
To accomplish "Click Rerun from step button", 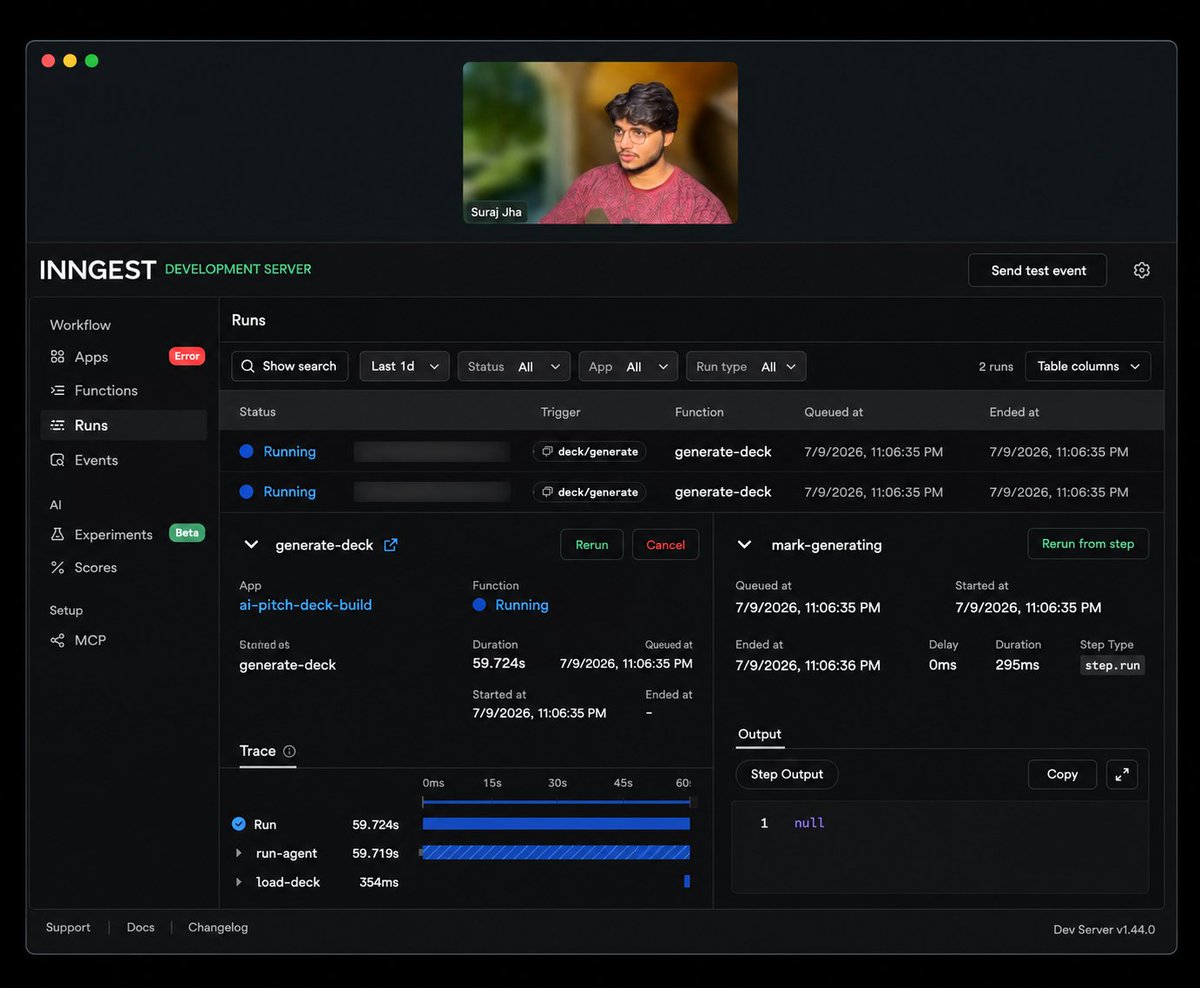I will 1088,544.
